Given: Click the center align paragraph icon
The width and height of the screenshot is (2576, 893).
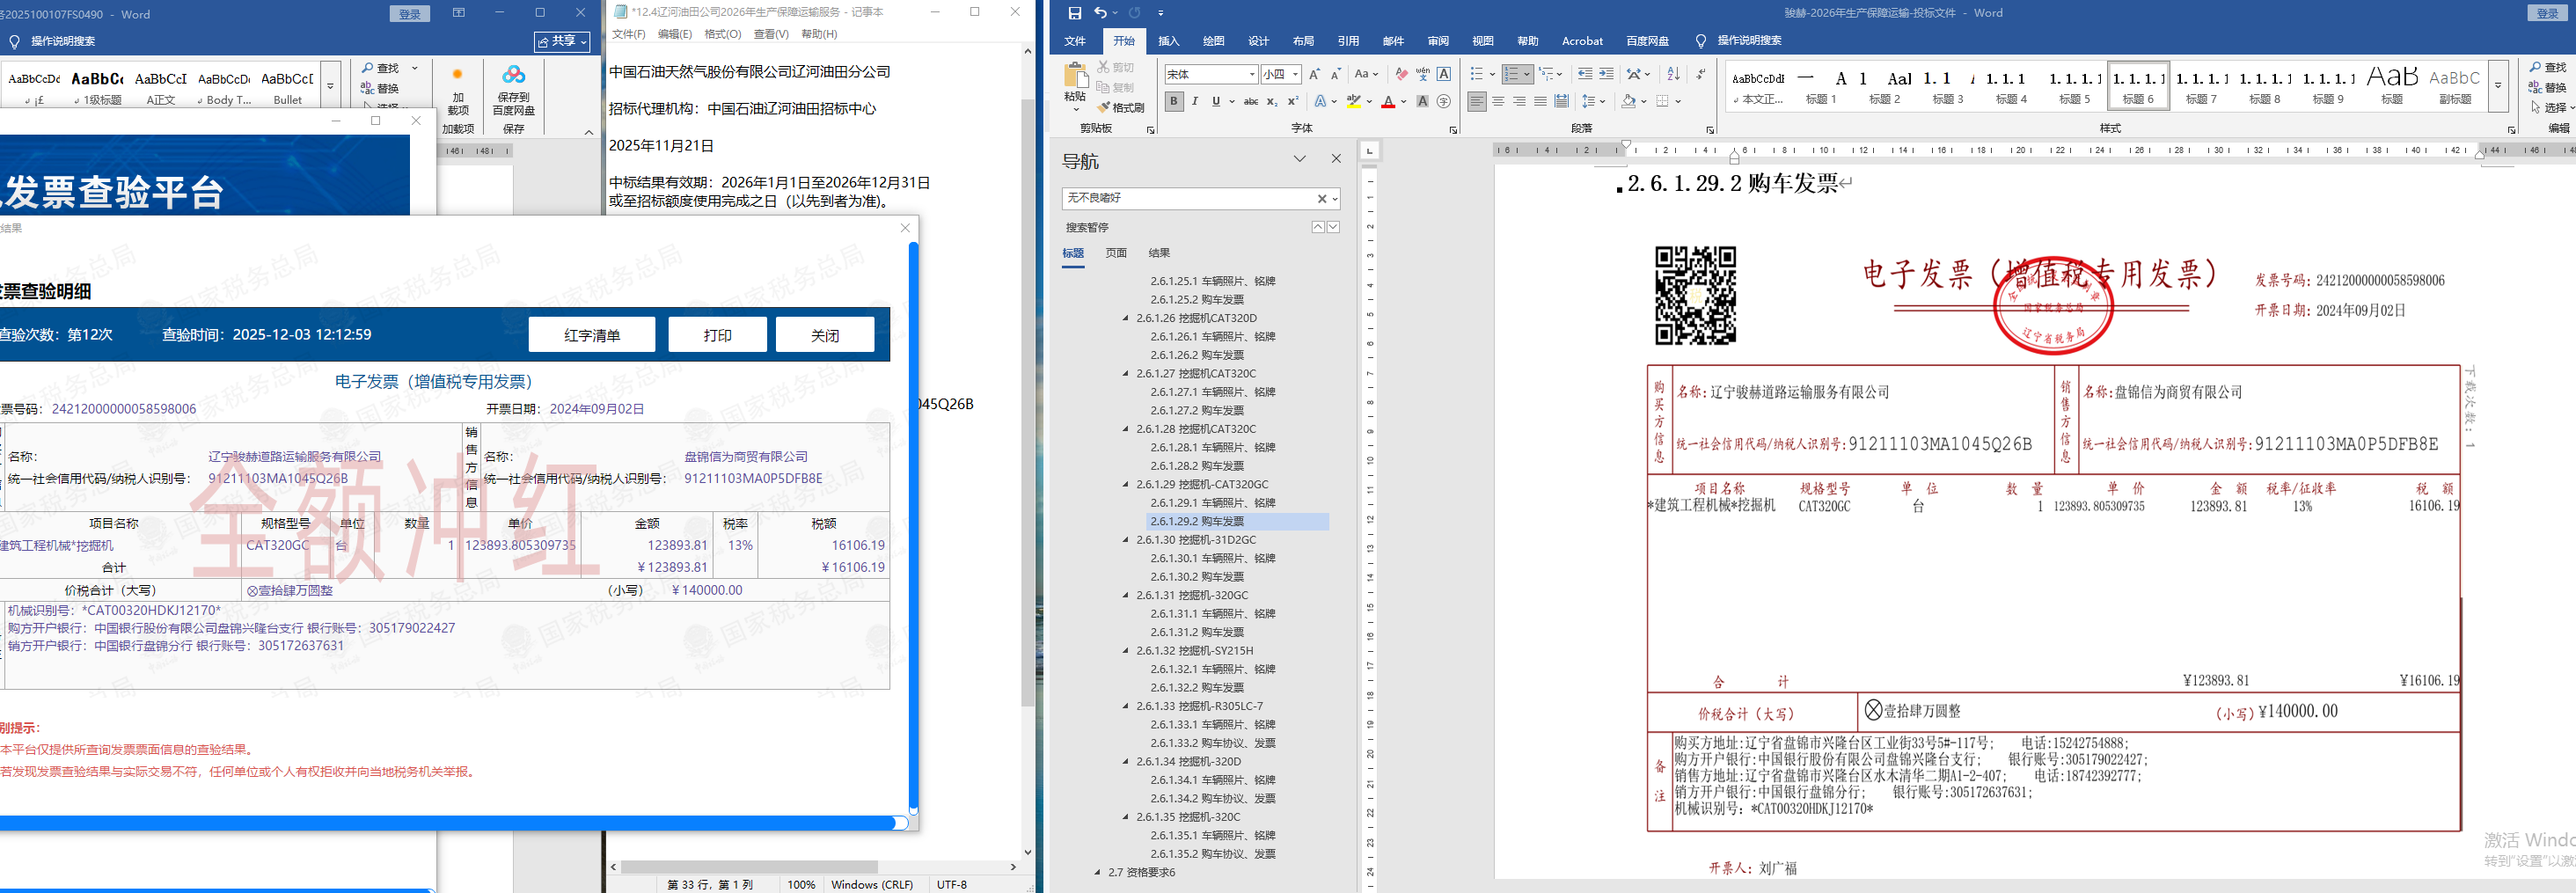Looking at the screenshot, I should point(1498,101).
